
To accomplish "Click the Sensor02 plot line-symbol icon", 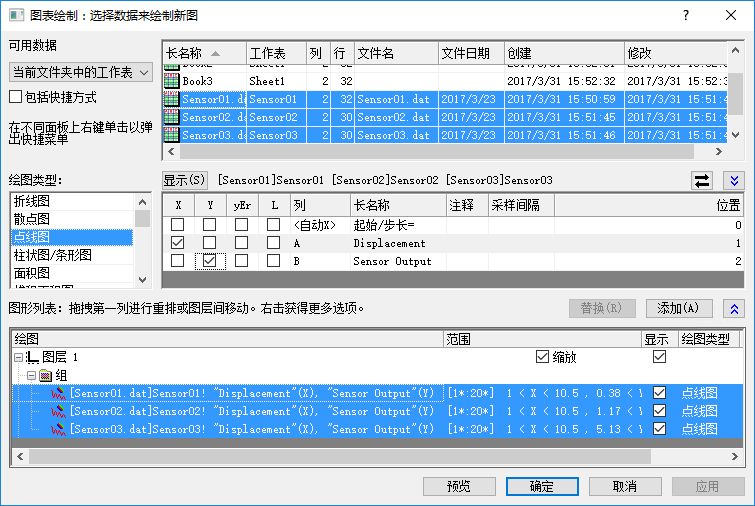I will [59, 411].
